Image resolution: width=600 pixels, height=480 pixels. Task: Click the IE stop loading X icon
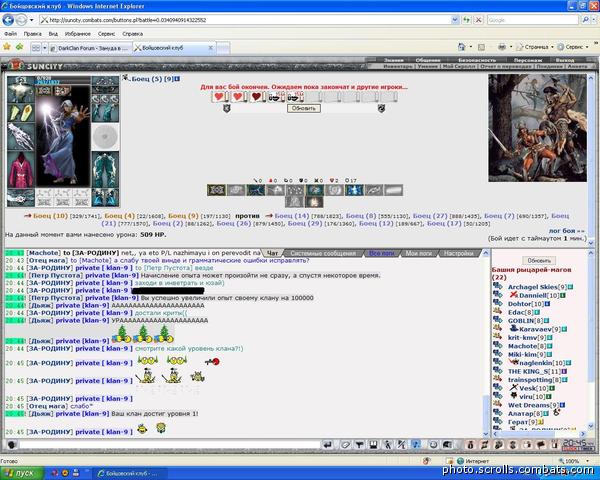pyautogui.click(x=478, y=20)
